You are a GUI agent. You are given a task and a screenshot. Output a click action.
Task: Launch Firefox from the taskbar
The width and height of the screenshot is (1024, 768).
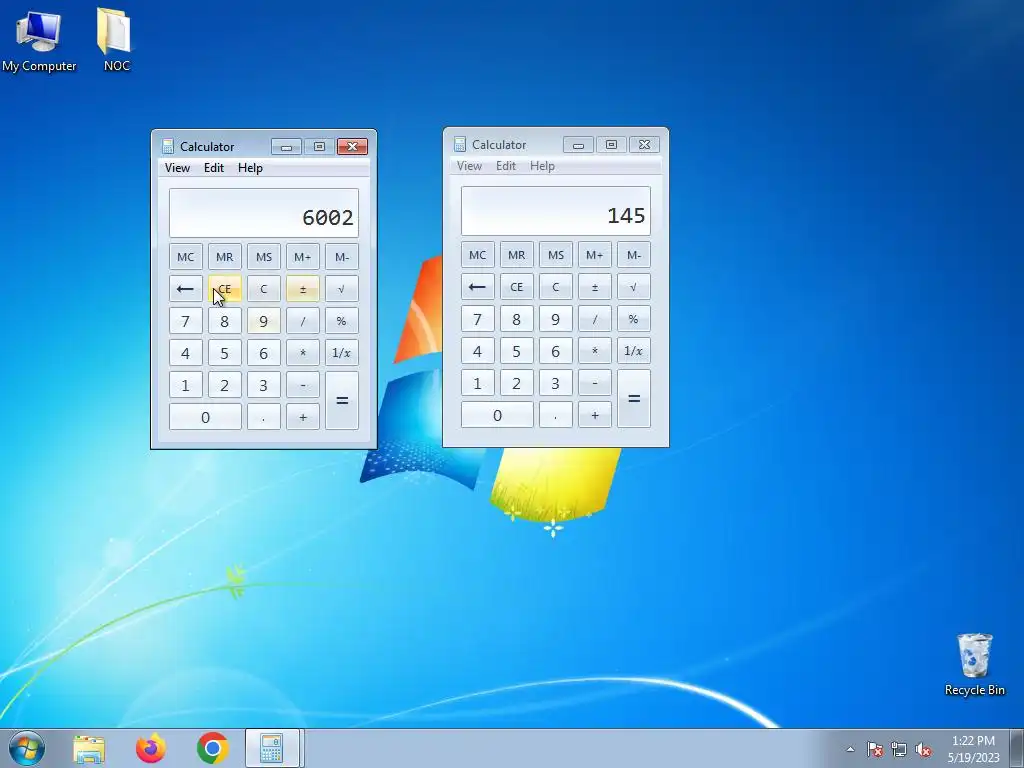coord(150,748)
